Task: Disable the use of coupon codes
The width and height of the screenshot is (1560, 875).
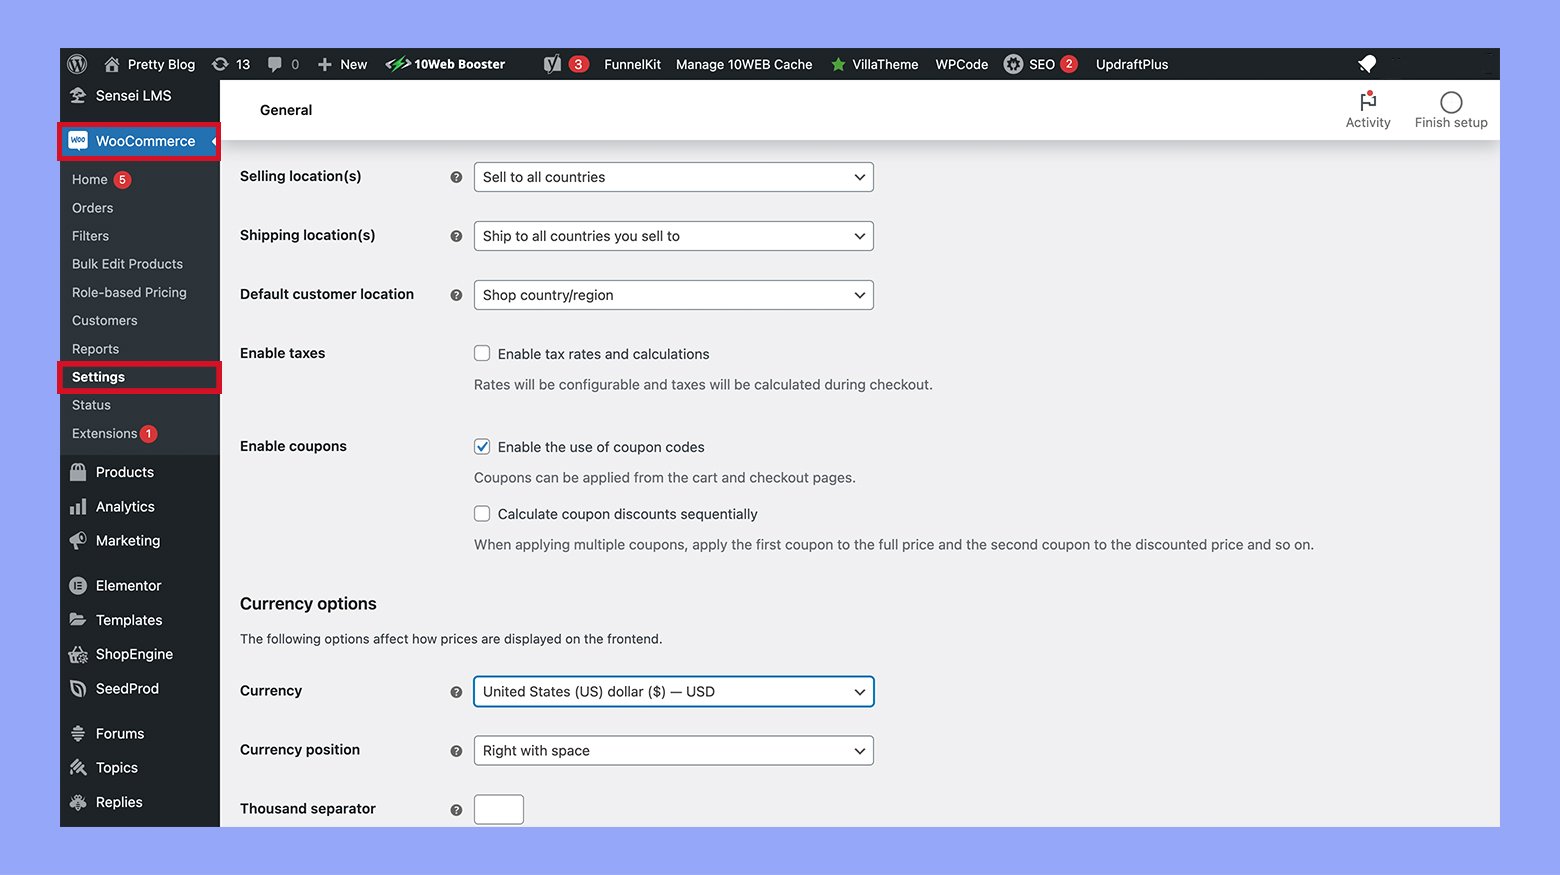Action: pos(482,446)
